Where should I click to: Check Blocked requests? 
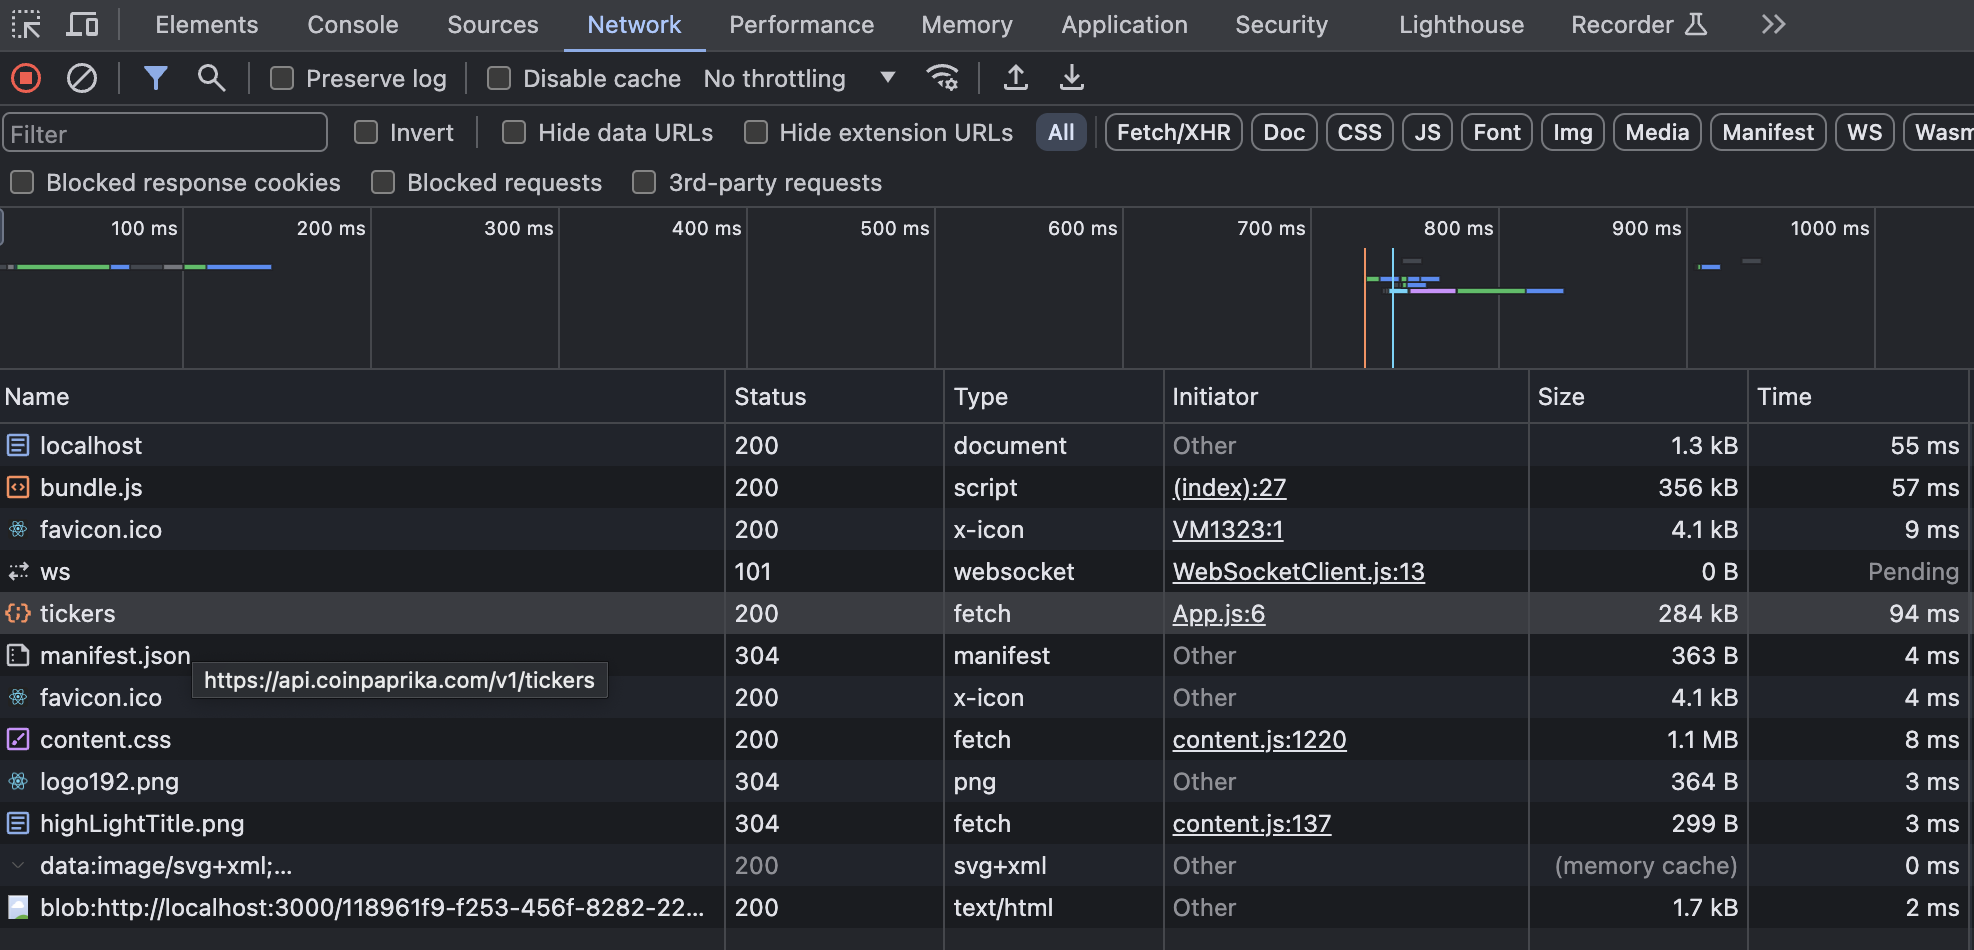383,182
